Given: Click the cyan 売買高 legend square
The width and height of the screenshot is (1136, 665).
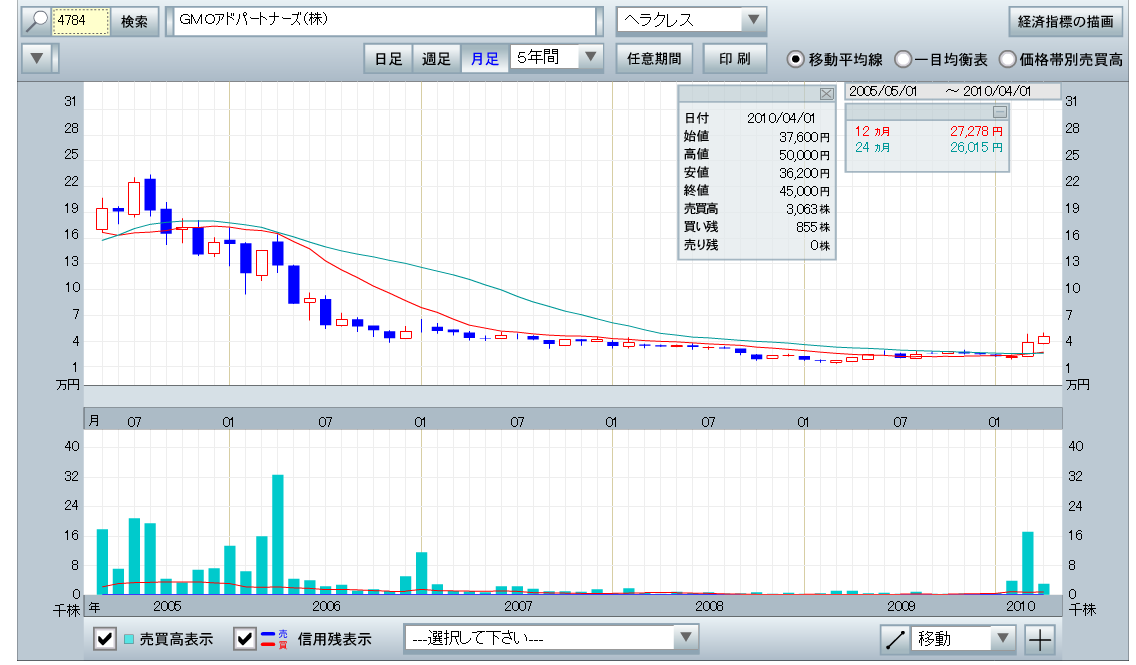Looking at the screenshot, I should coord(129,639).
